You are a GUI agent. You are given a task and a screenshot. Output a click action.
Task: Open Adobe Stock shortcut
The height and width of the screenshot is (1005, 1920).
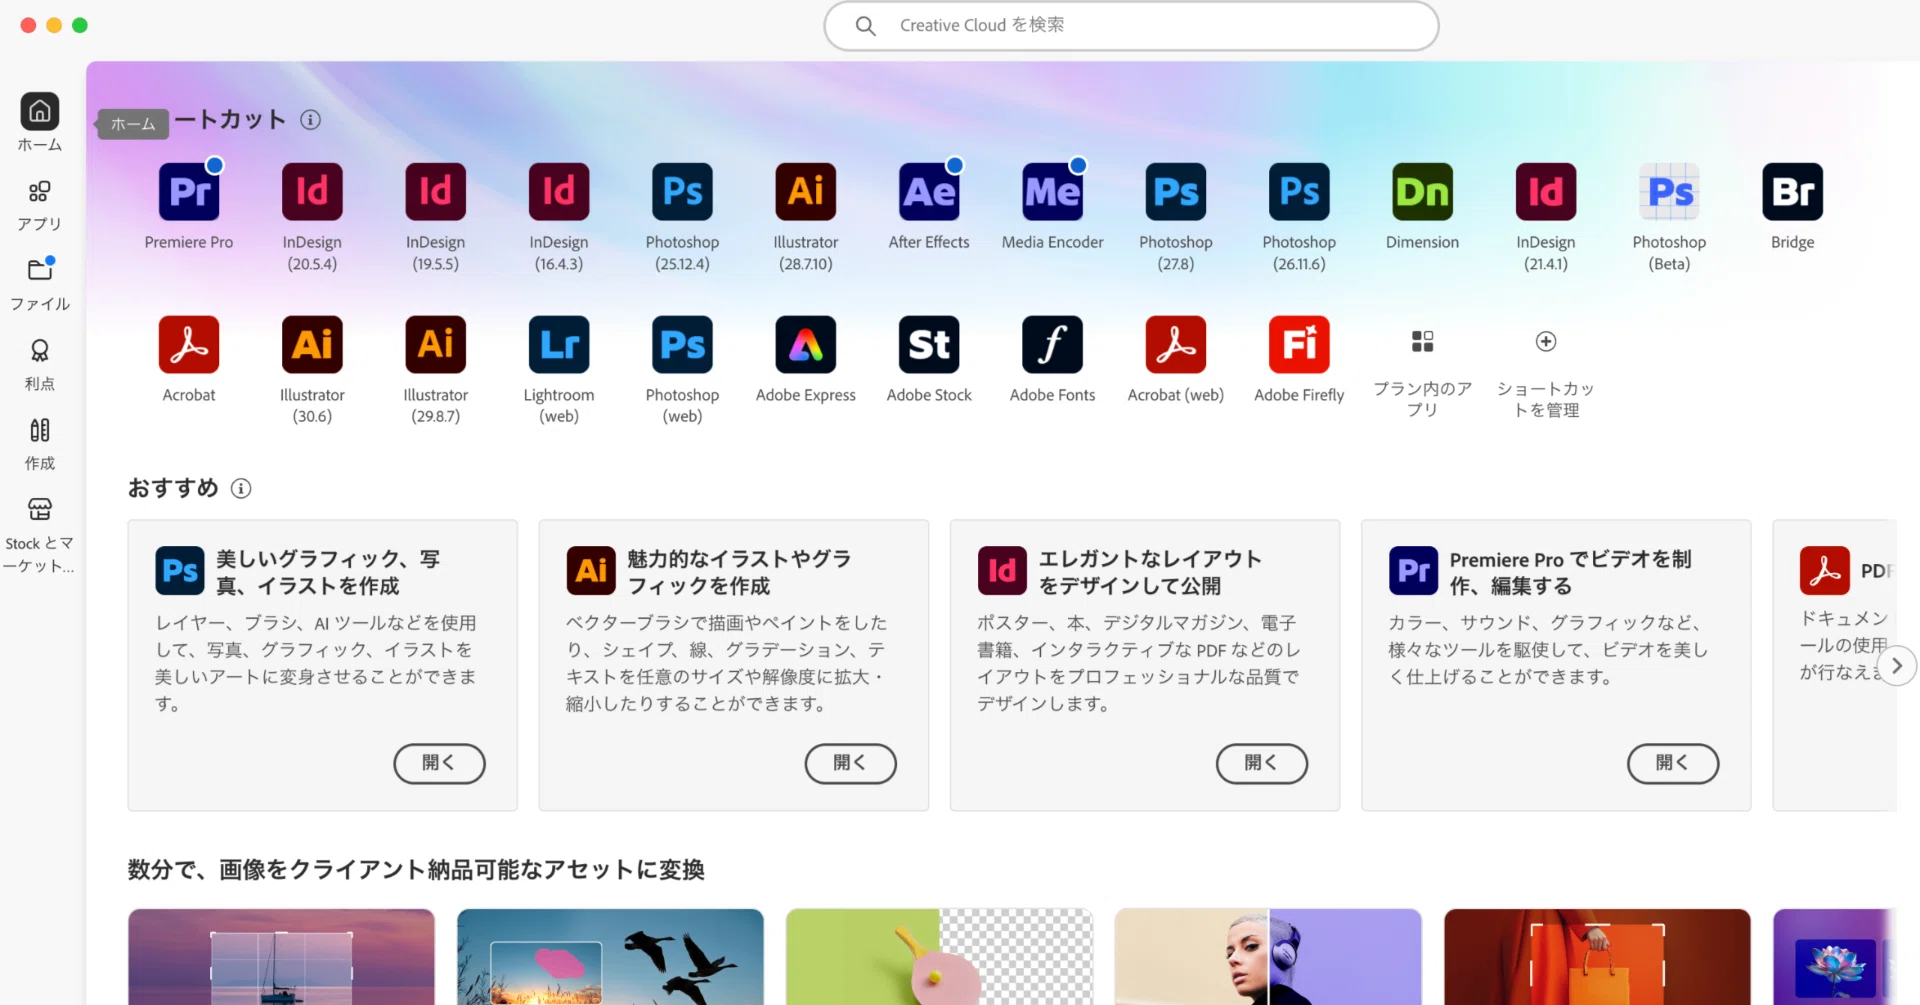pyautogui.click(x=929, y=344)
